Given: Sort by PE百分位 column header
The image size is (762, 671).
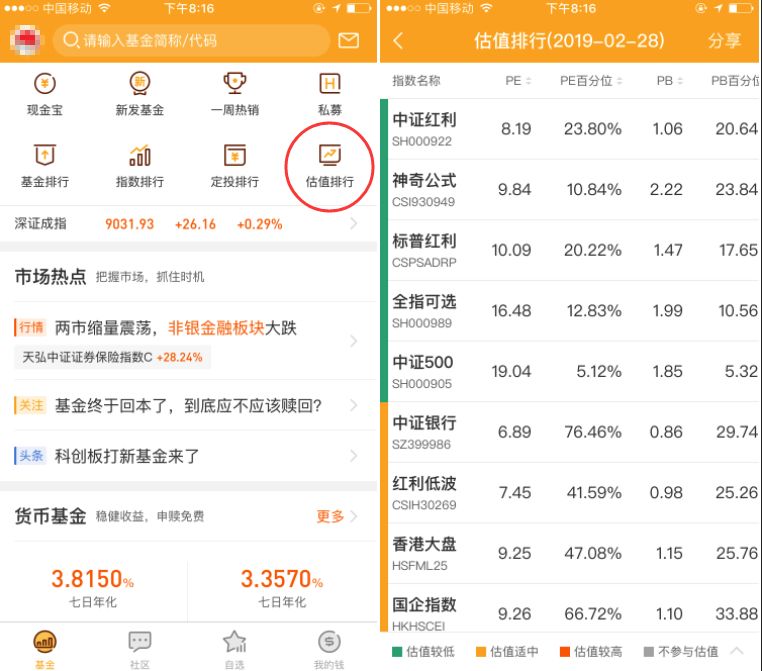Looking at the screenshot, I should pyautogui.click(x=591, y=81).
